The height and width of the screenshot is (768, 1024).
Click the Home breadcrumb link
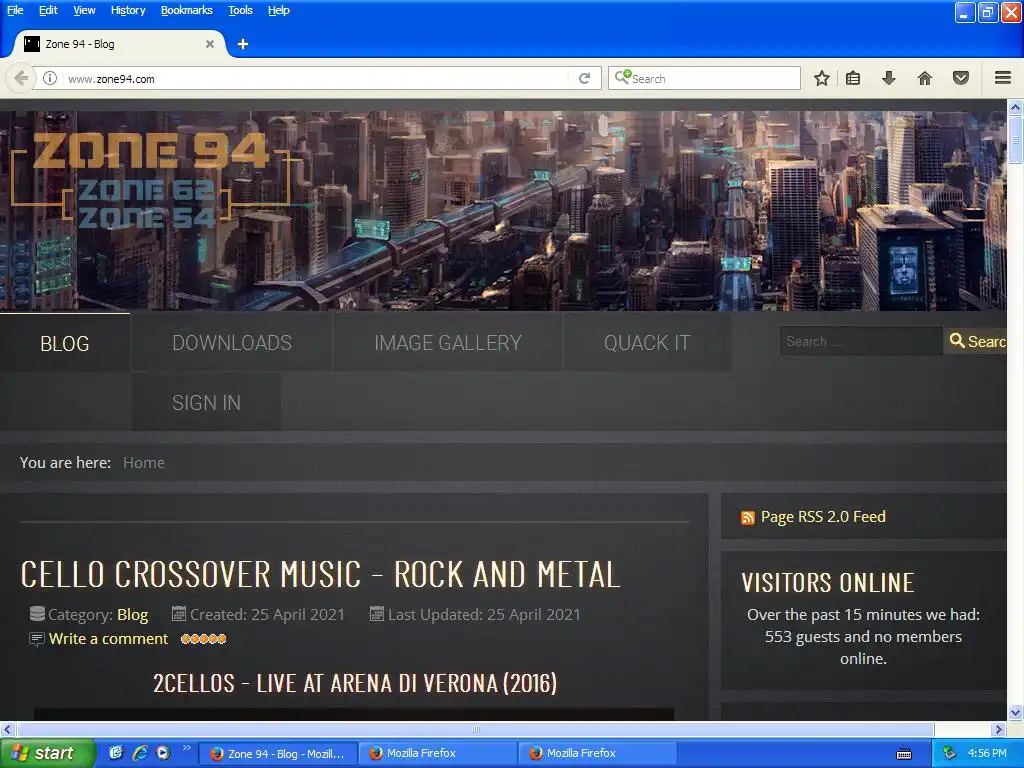[144, 462]
